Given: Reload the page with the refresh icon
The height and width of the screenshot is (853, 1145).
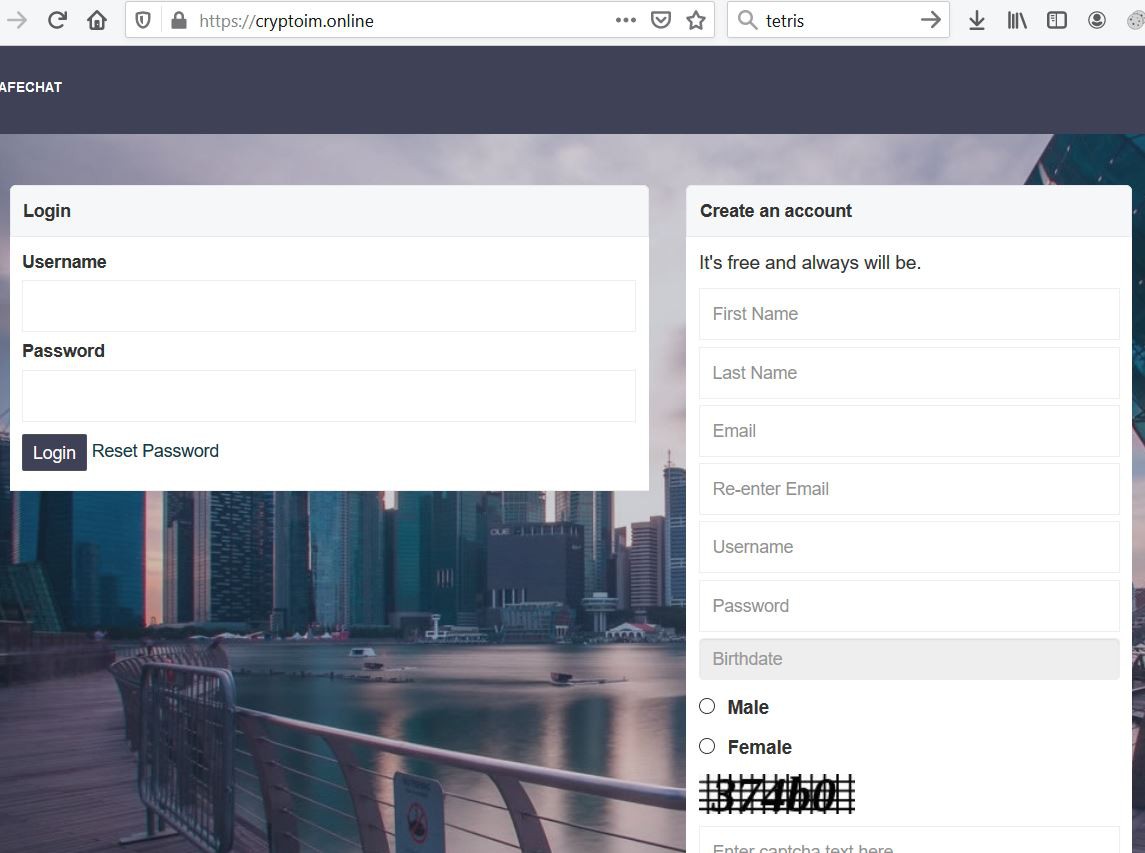Looking at the screenshot, I should pyautogui.click(x=57, y=20).
